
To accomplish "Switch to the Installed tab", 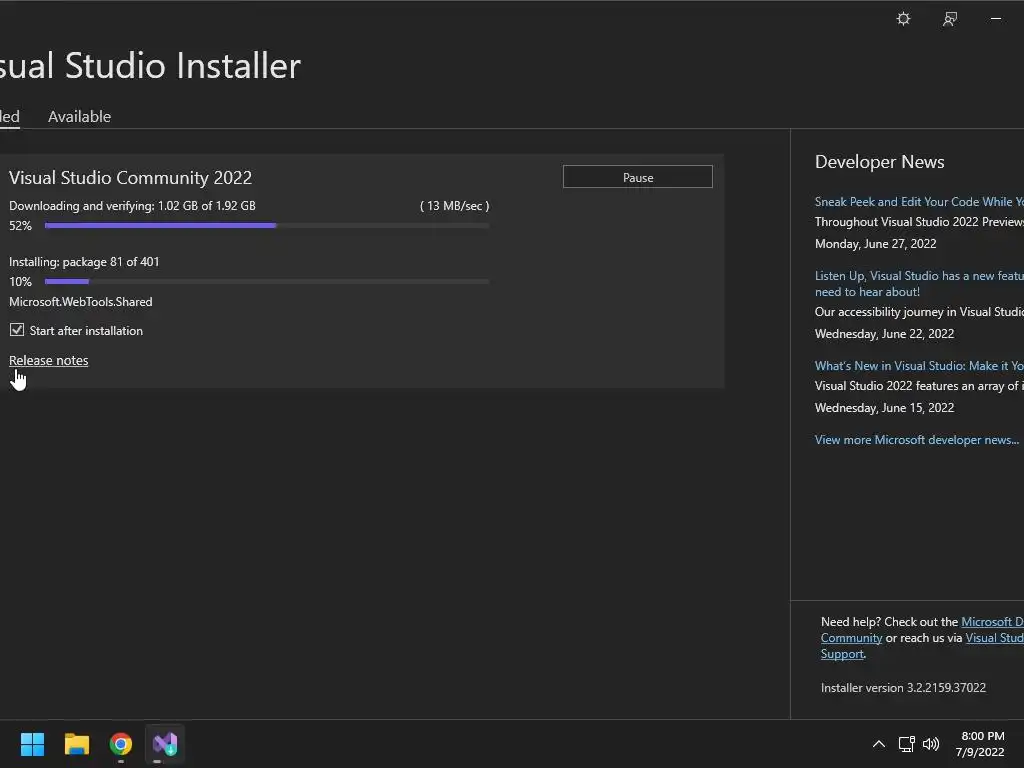I will point(10,116).
